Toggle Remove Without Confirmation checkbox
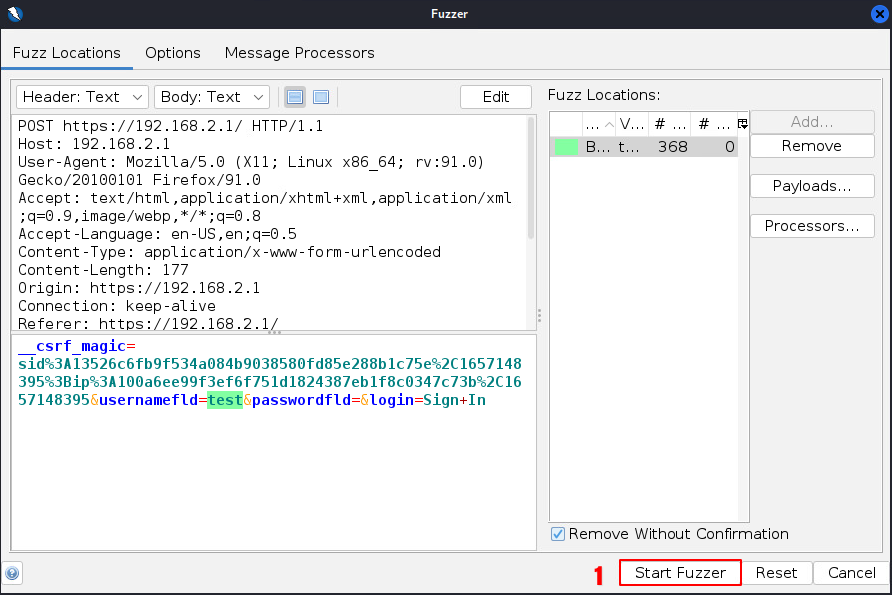This screenshot has height=595, width=892. pyautogui.click(x=558, y=534)
